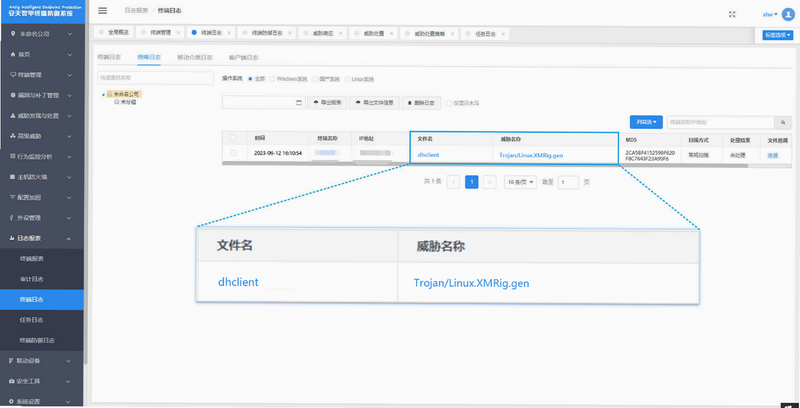Open the 客户端日志 sub-tab

coord(243,58)
